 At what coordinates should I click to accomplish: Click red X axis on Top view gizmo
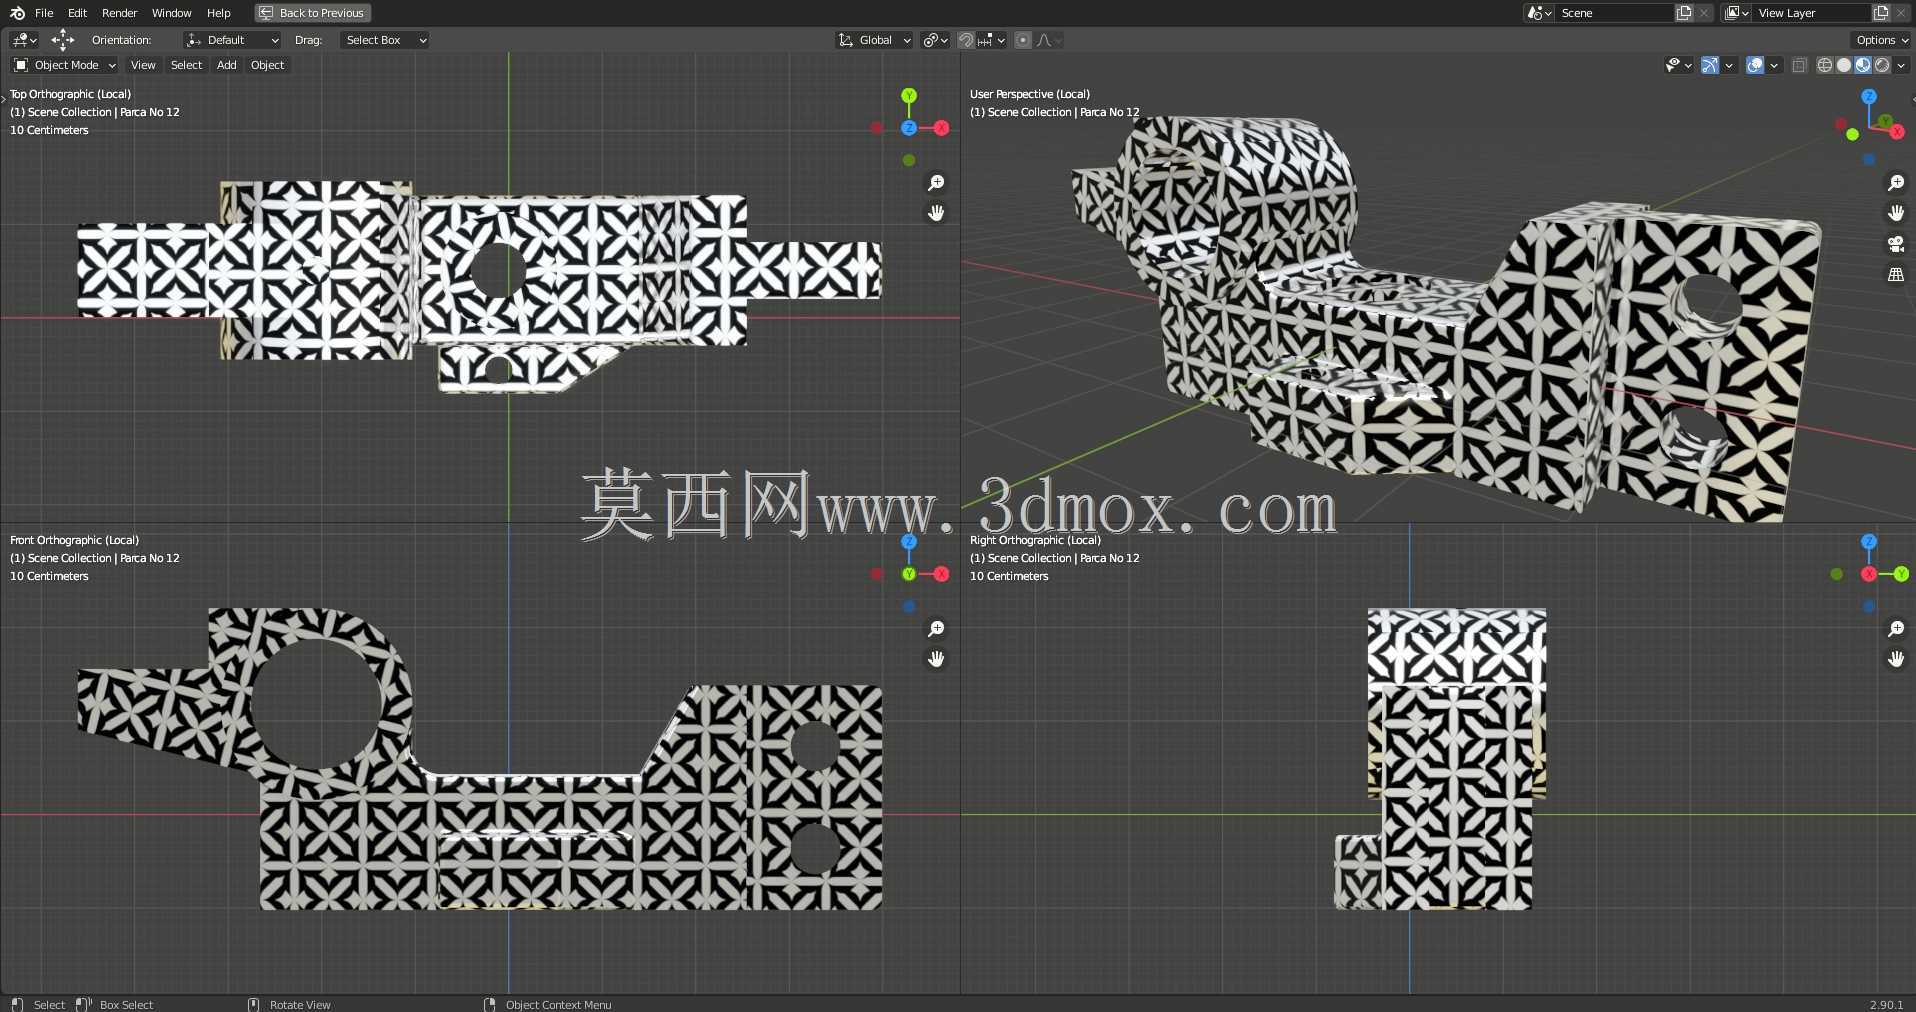[941, 128]
